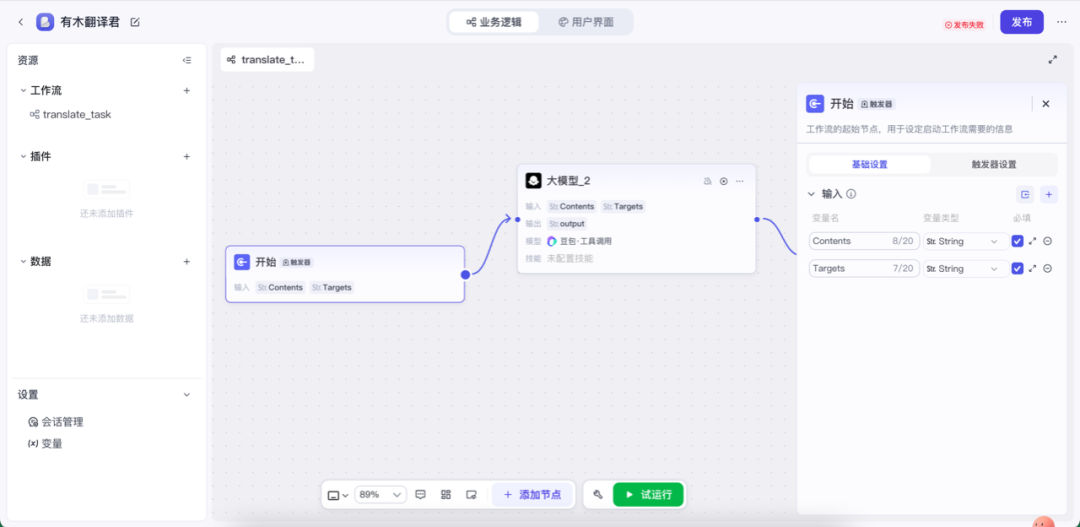1080x527 pixels.
Task: Go back using the top-left arrow
Action: click(21, 22)
